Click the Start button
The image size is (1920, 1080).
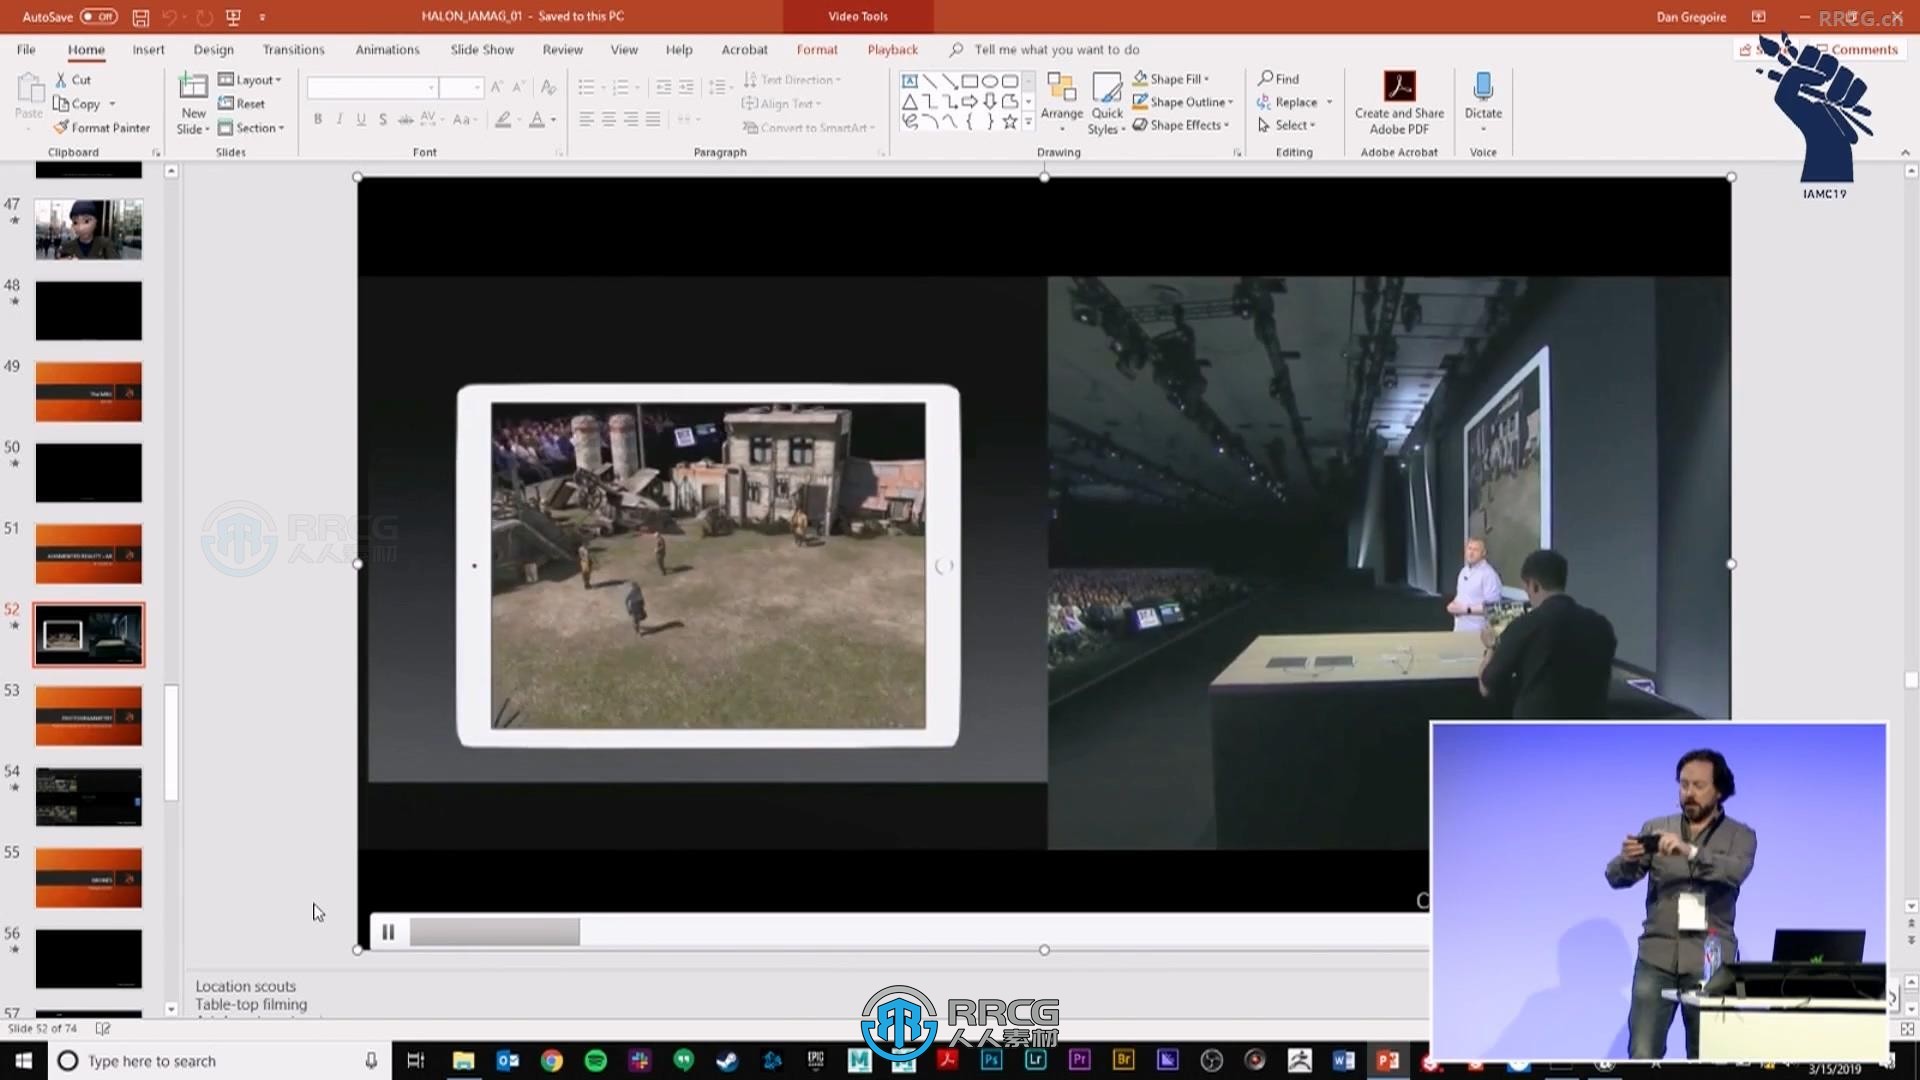[24, 1061]
